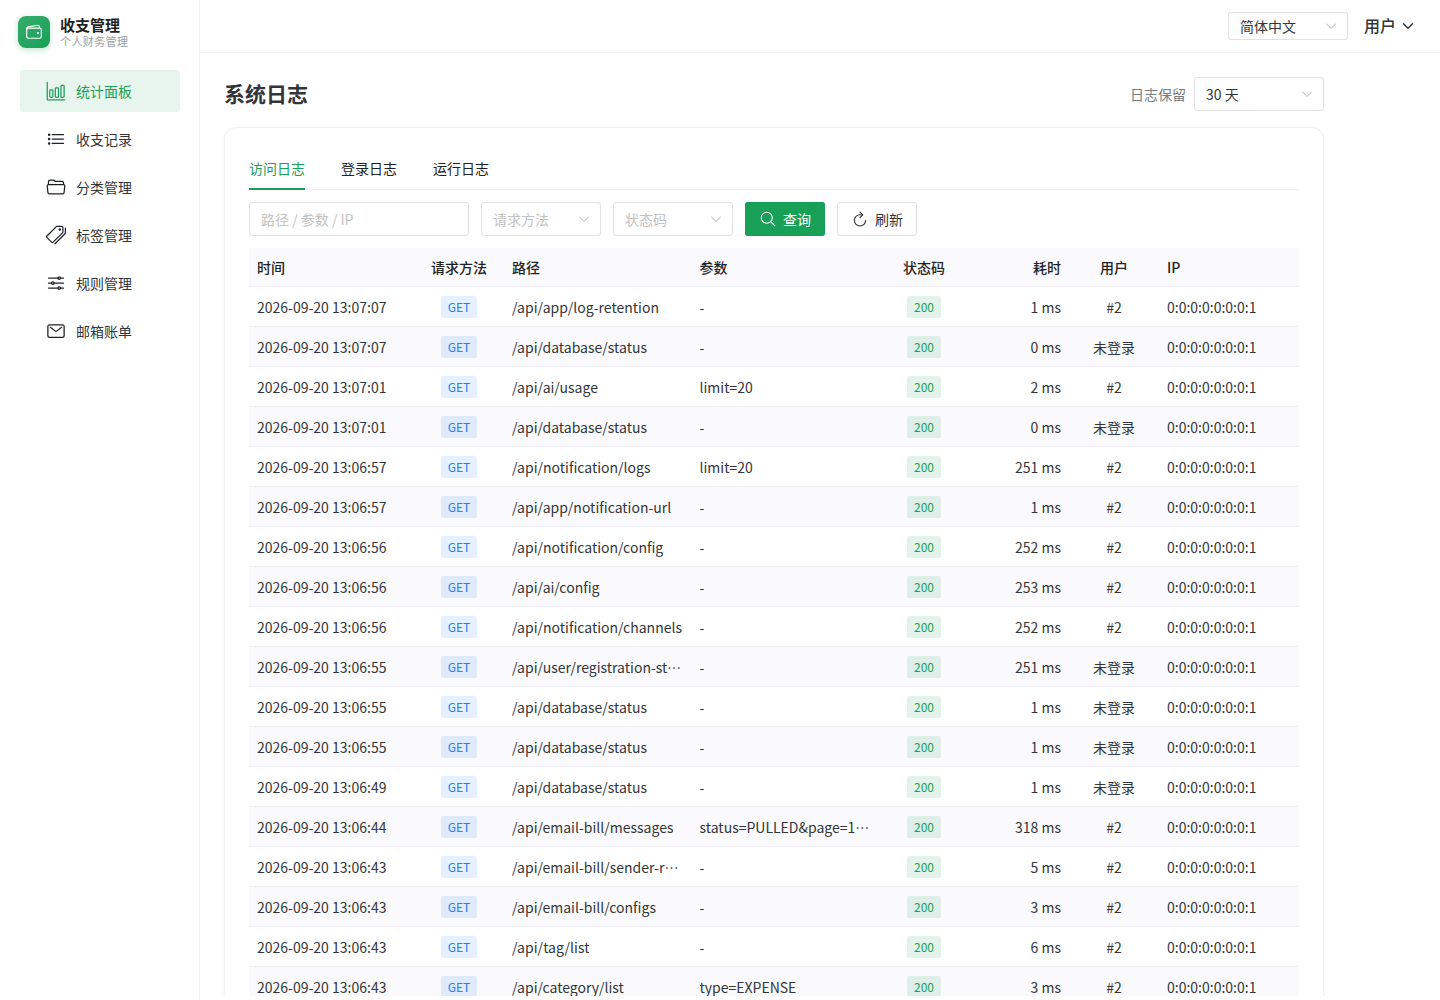
Task: Click the 刷新 refresh button
Action: pos(877,219)
